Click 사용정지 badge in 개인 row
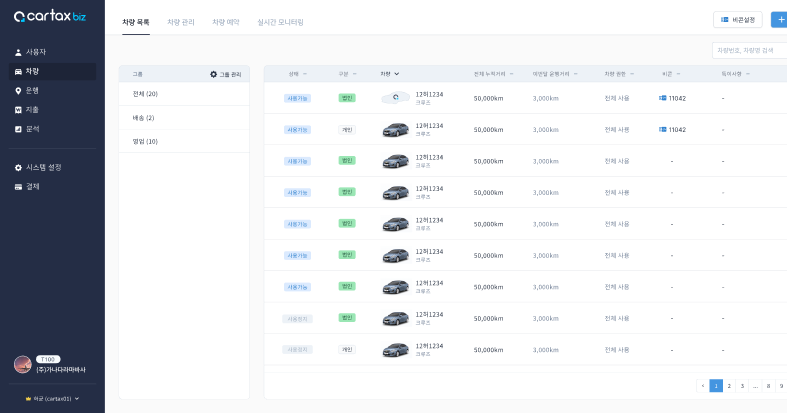Viewport: 787px width, 413px height. 297,350
